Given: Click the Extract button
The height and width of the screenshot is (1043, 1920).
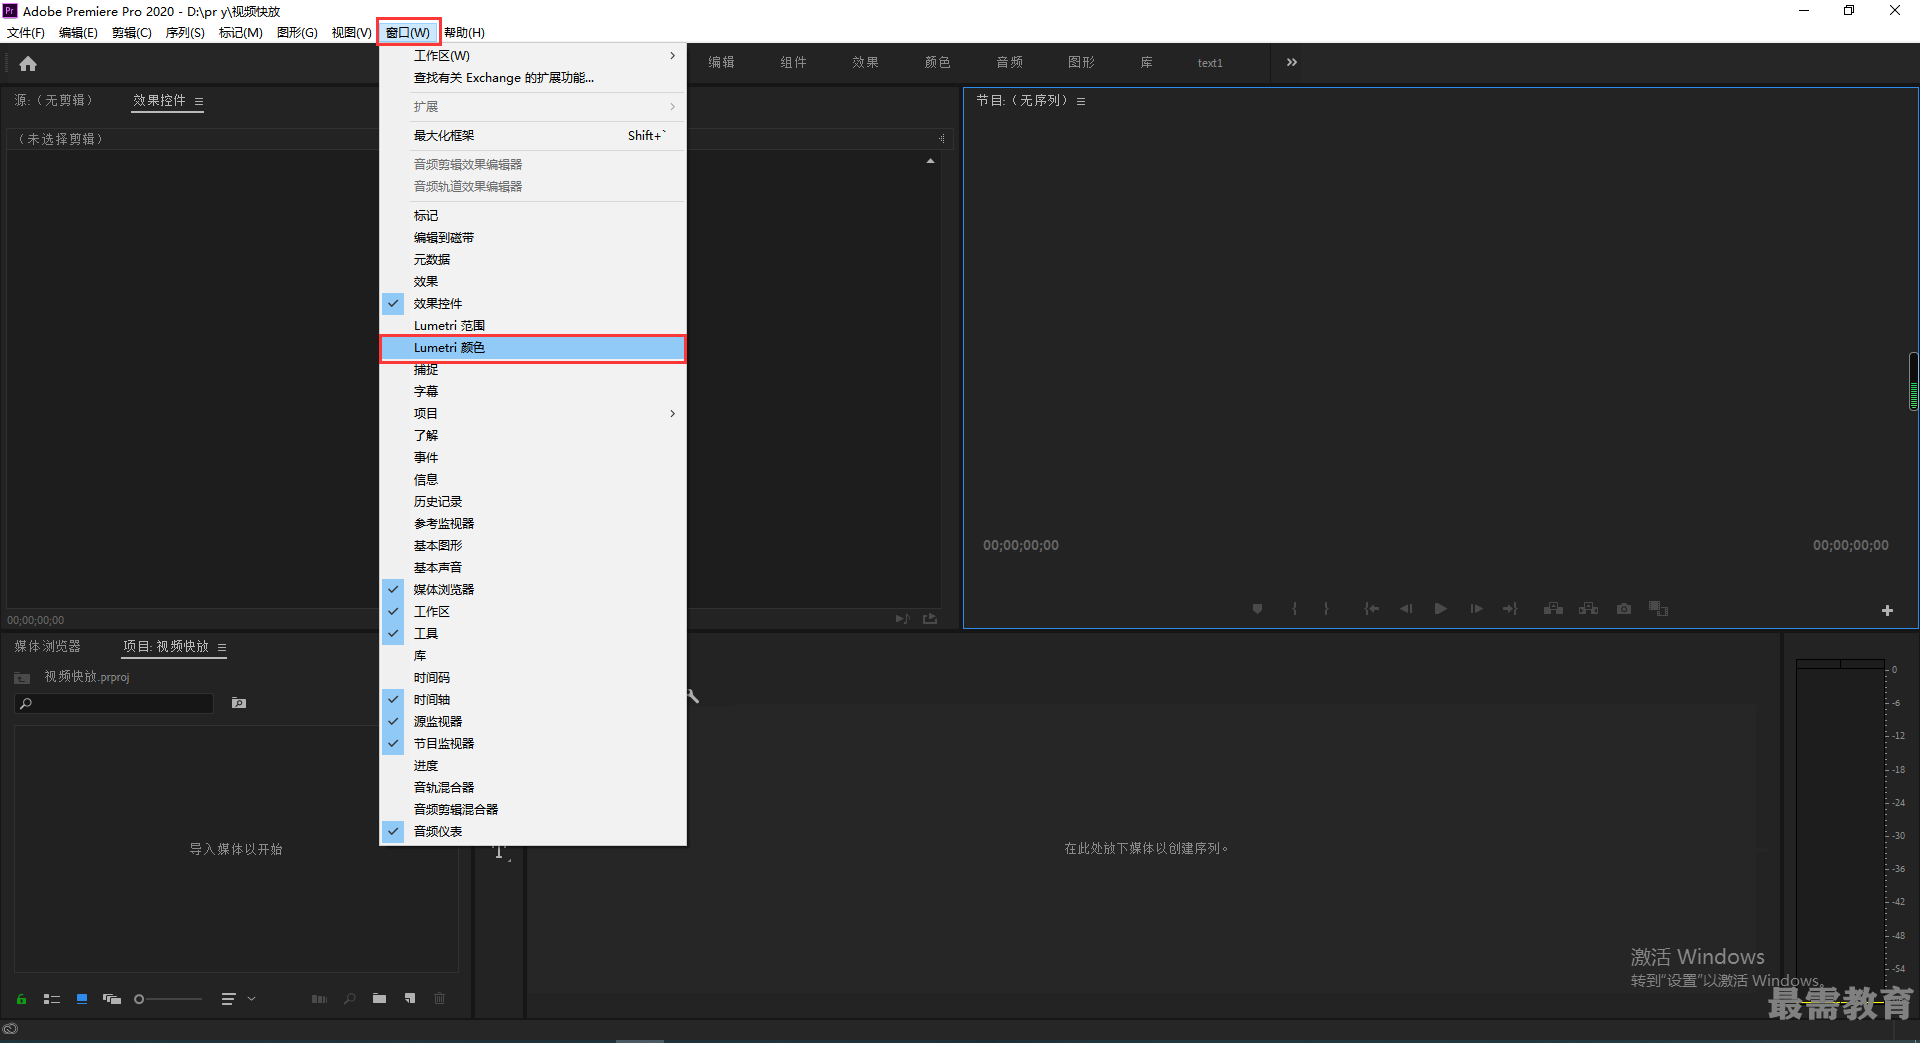Looking at the screenshot, I should [1588, 608].
